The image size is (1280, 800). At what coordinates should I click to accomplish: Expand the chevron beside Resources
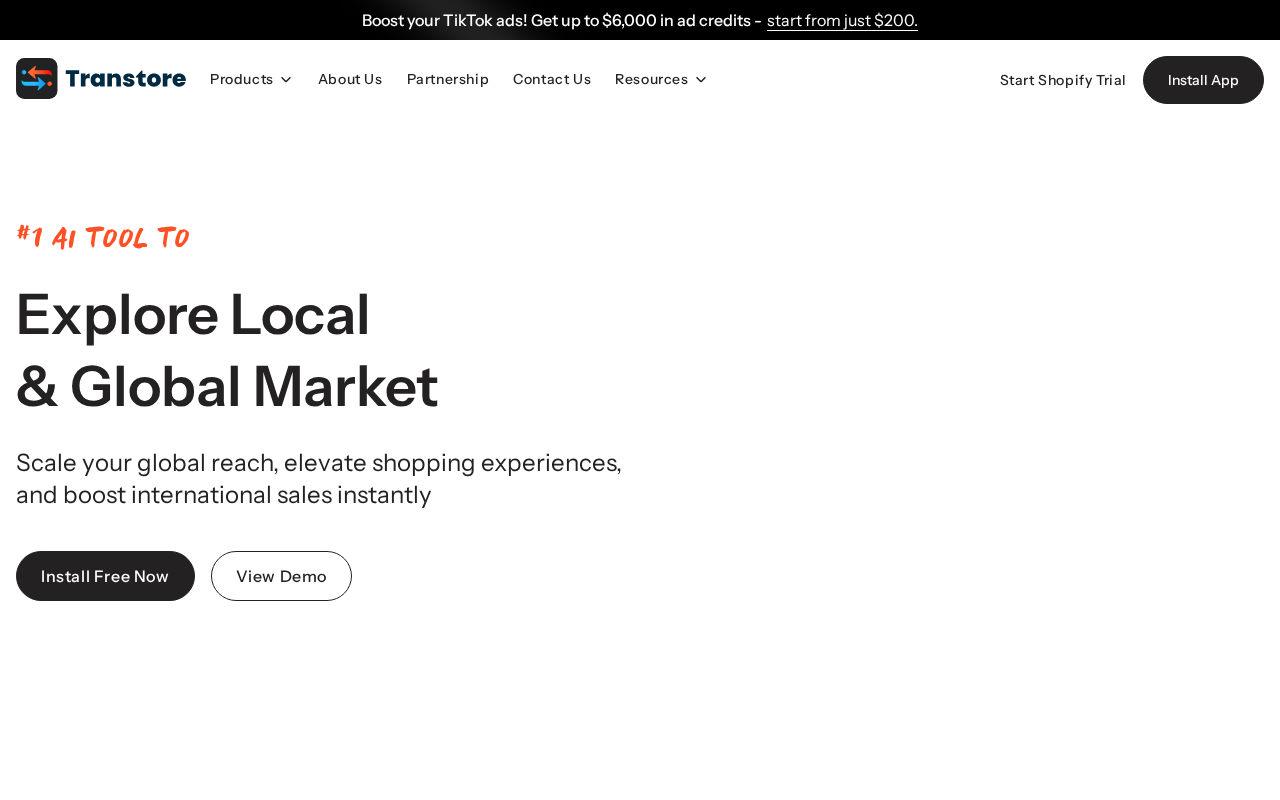[701, 80]
